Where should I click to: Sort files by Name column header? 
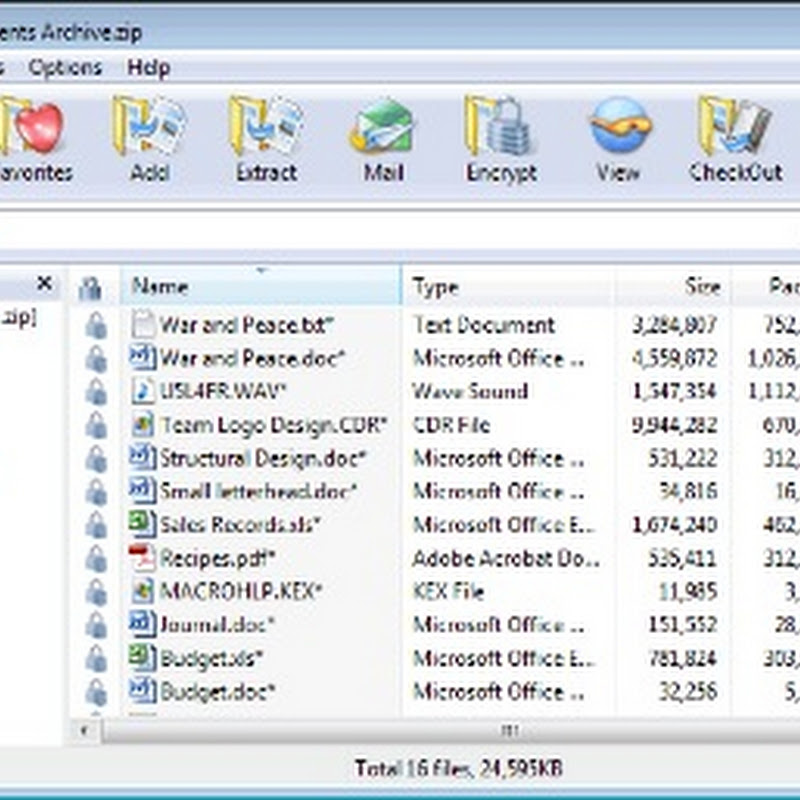pos(261,286)
